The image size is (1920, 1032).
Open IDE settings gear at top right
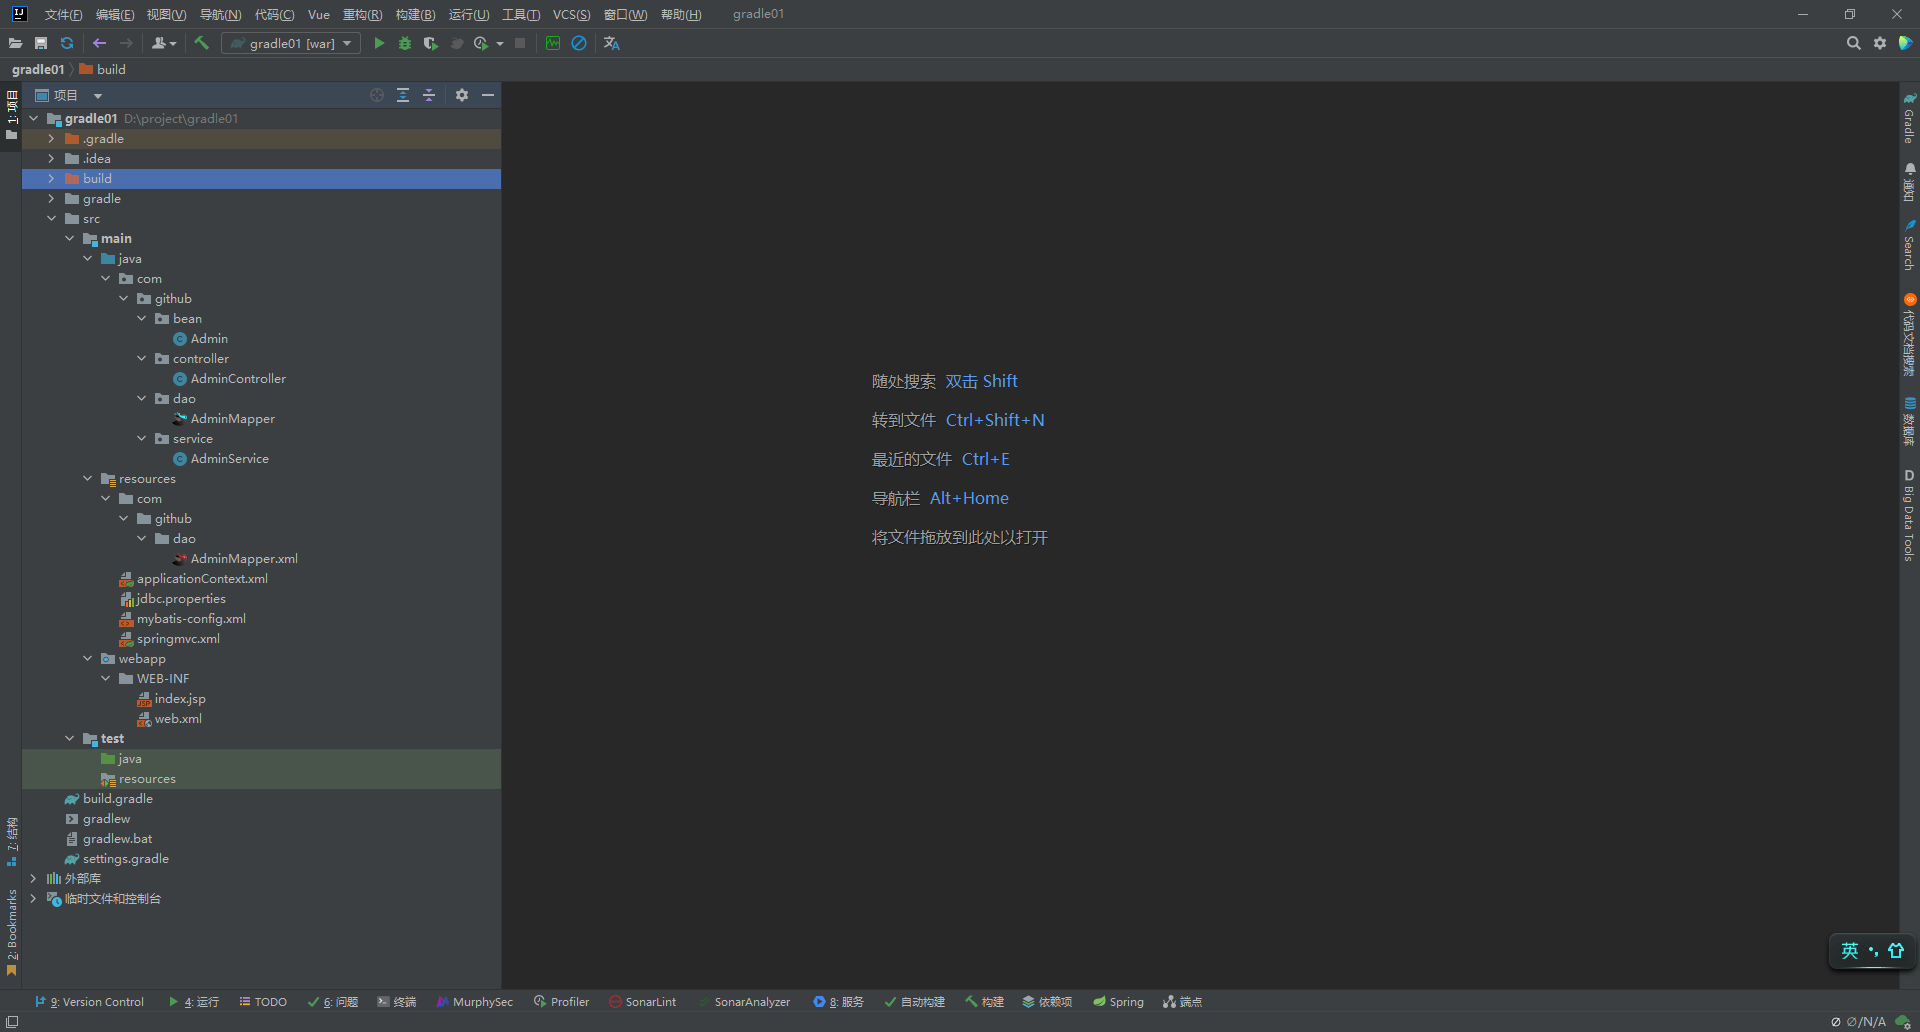click(x=1880, y=43)
